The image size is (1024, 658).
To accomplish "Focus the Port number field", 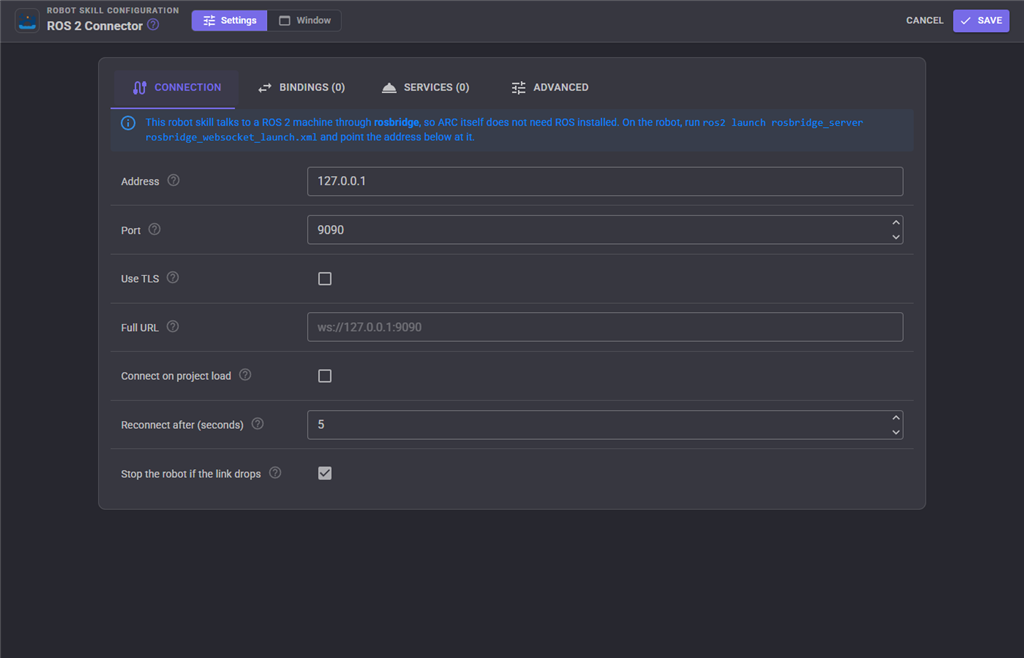I will coord(605,230).
